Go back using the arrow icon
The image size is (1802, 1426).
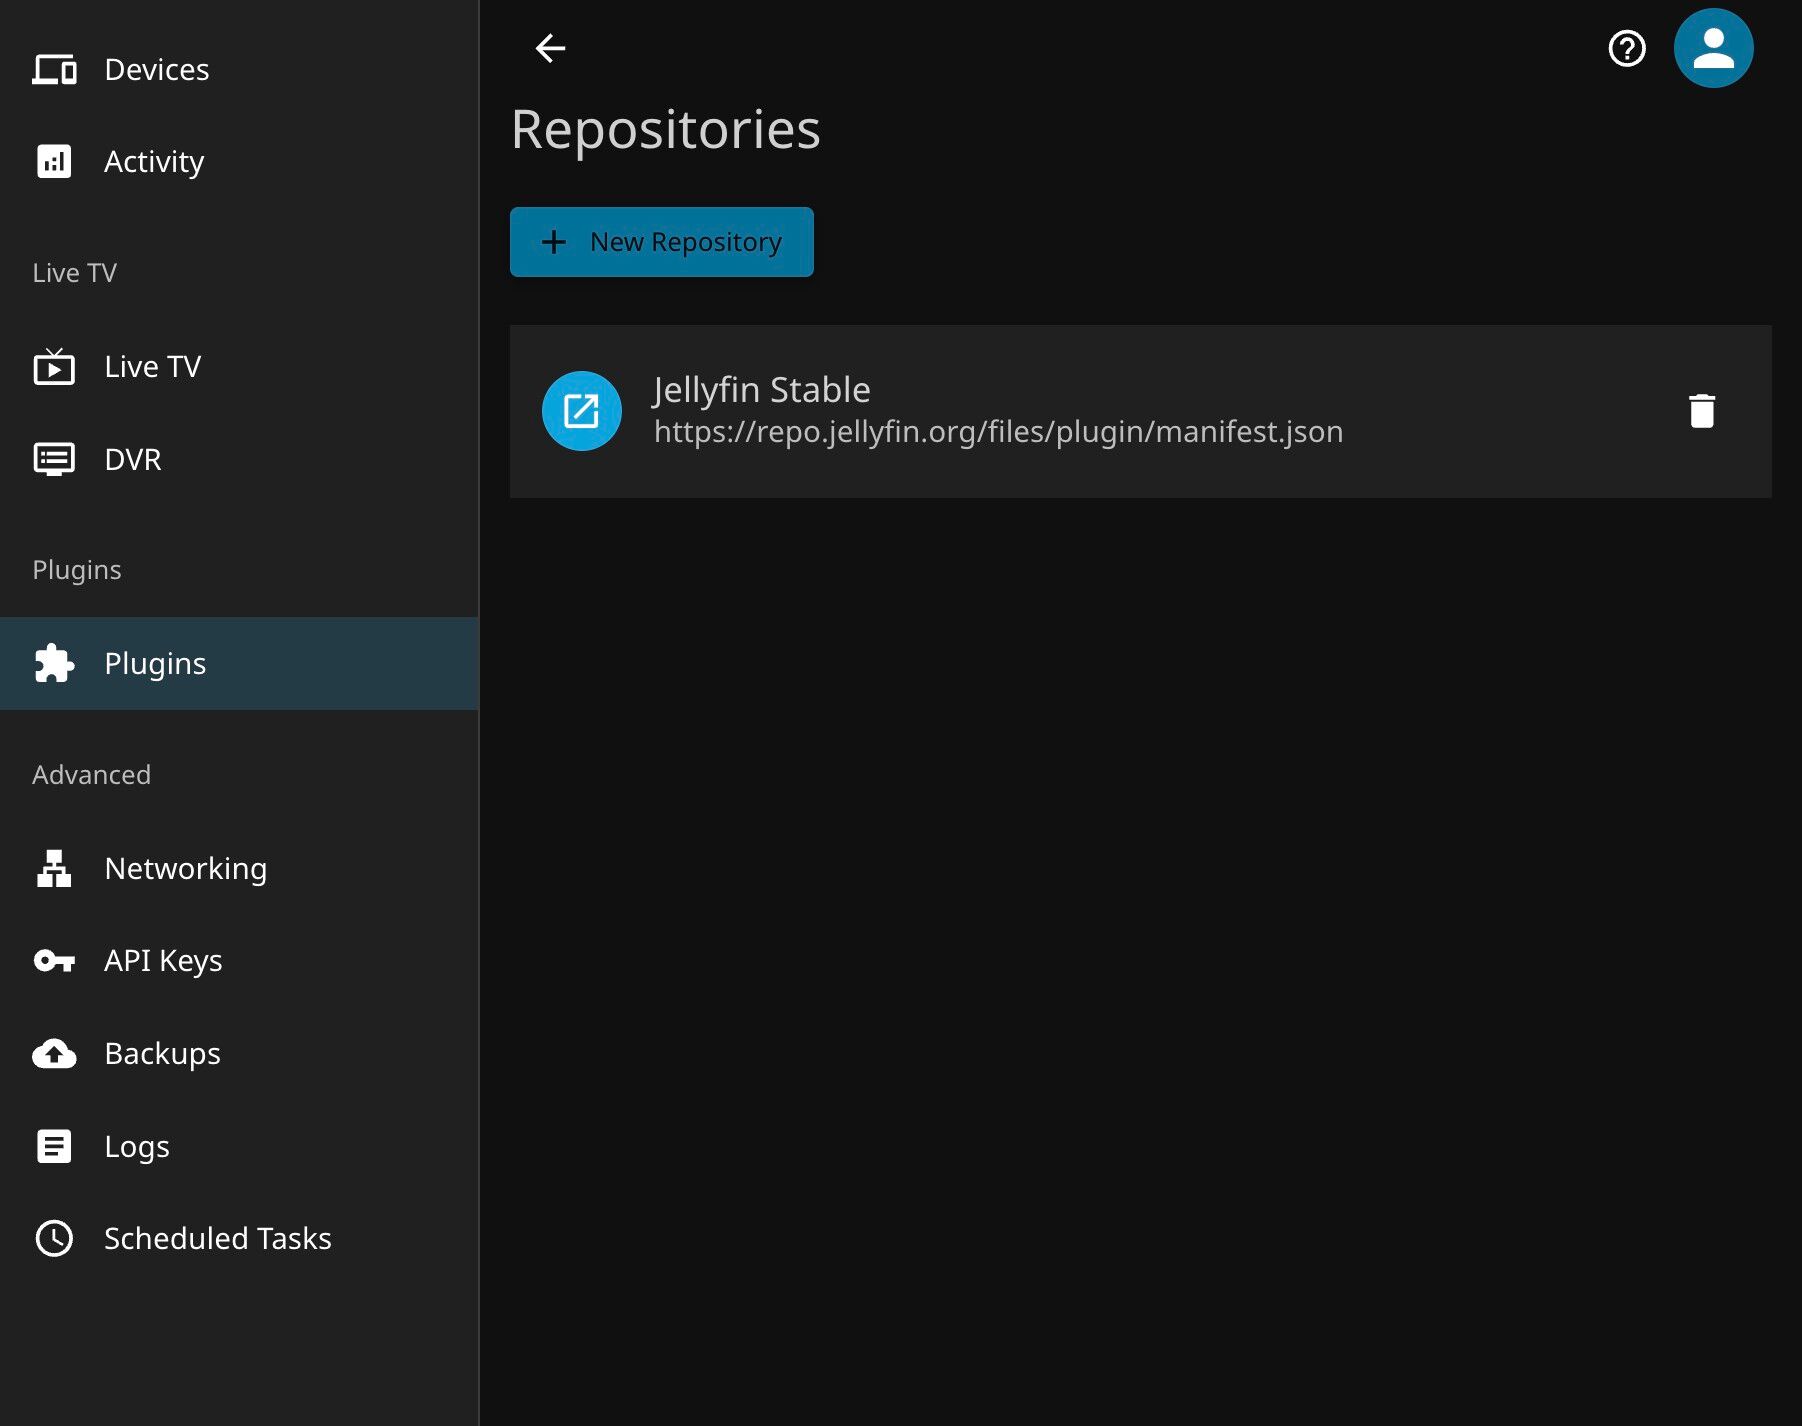click(551, 48)
